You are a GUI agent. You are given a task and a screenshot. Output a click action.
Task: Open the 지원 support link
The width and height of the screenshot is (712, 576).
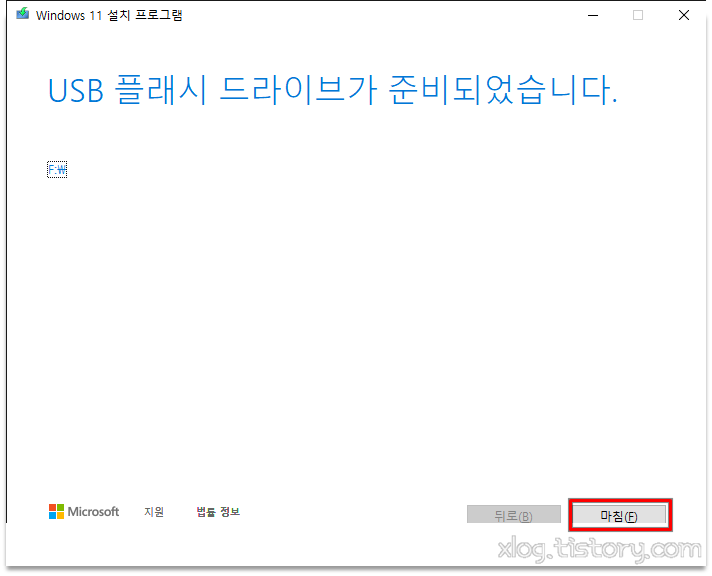[x=154, y=512]
